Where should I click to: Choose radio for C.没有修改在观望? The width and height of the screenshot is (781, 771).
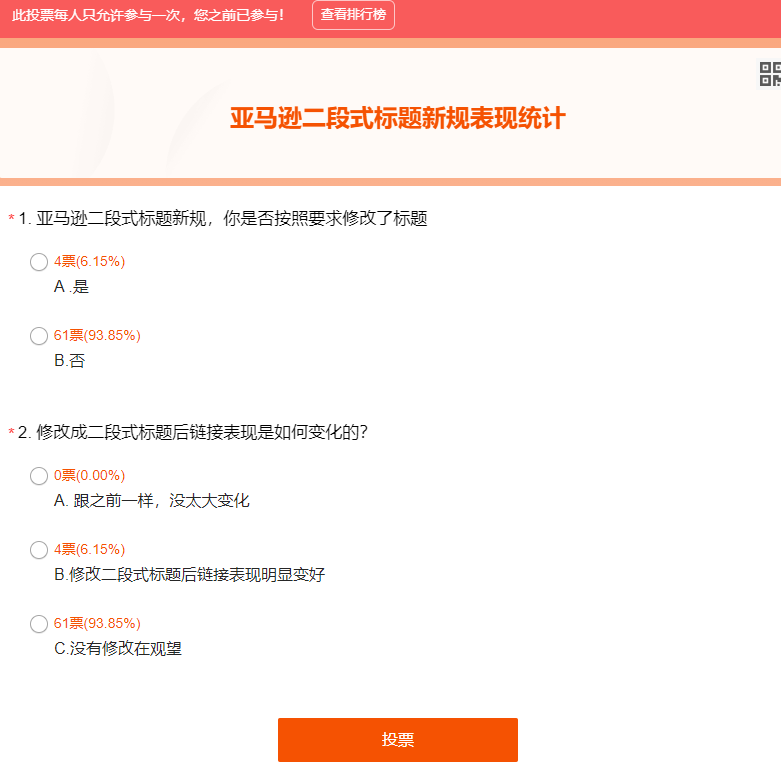tap(39, 624)
